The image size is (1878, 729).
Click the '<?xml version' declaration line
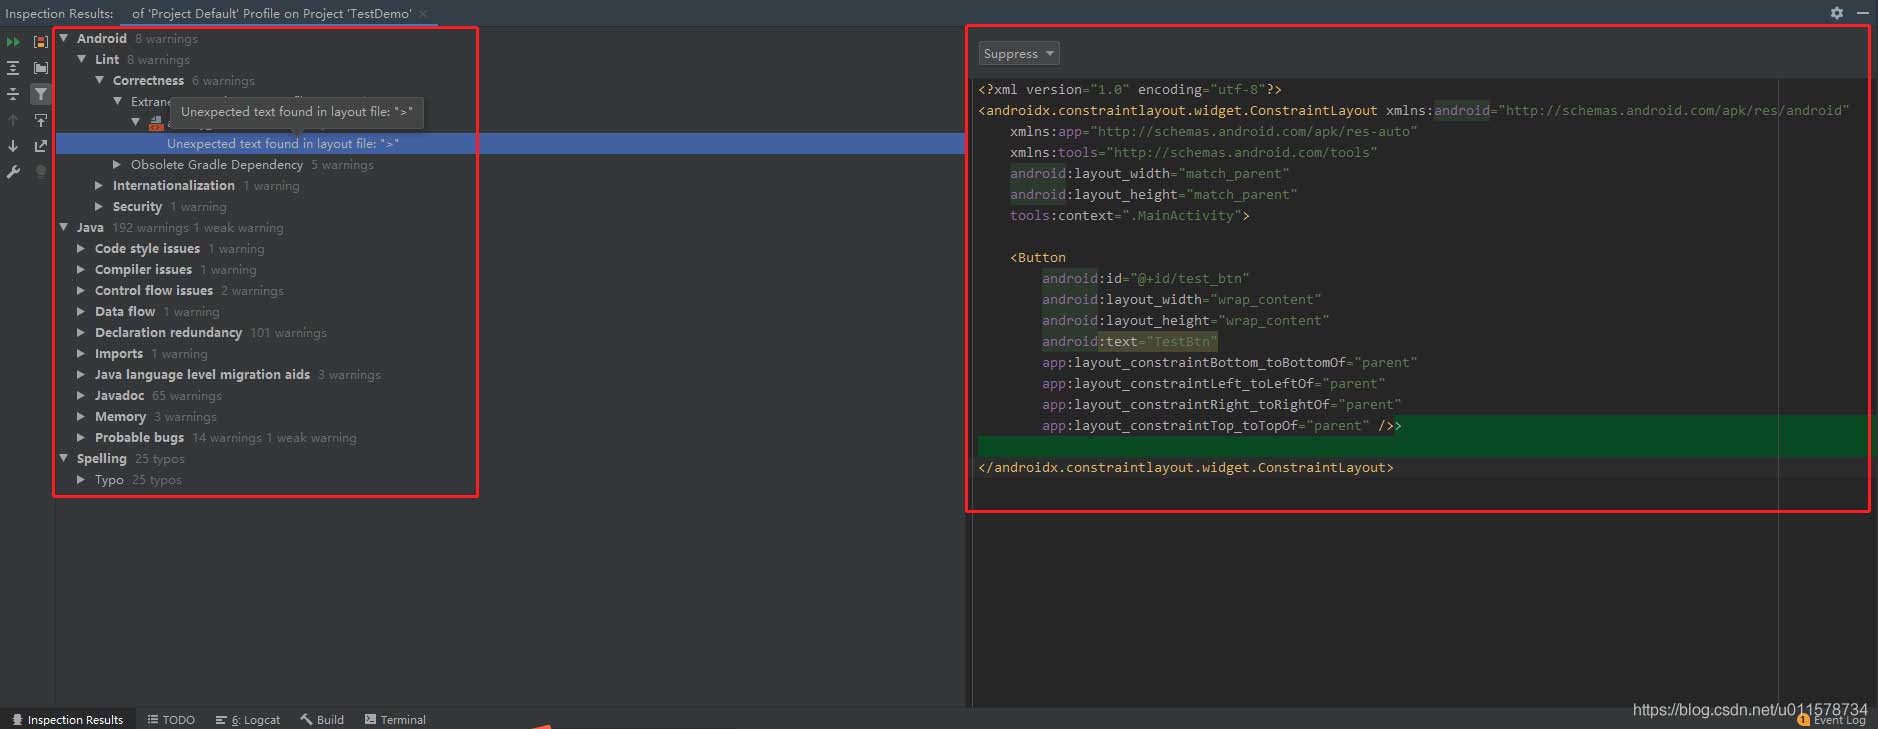click(1130, 89)
